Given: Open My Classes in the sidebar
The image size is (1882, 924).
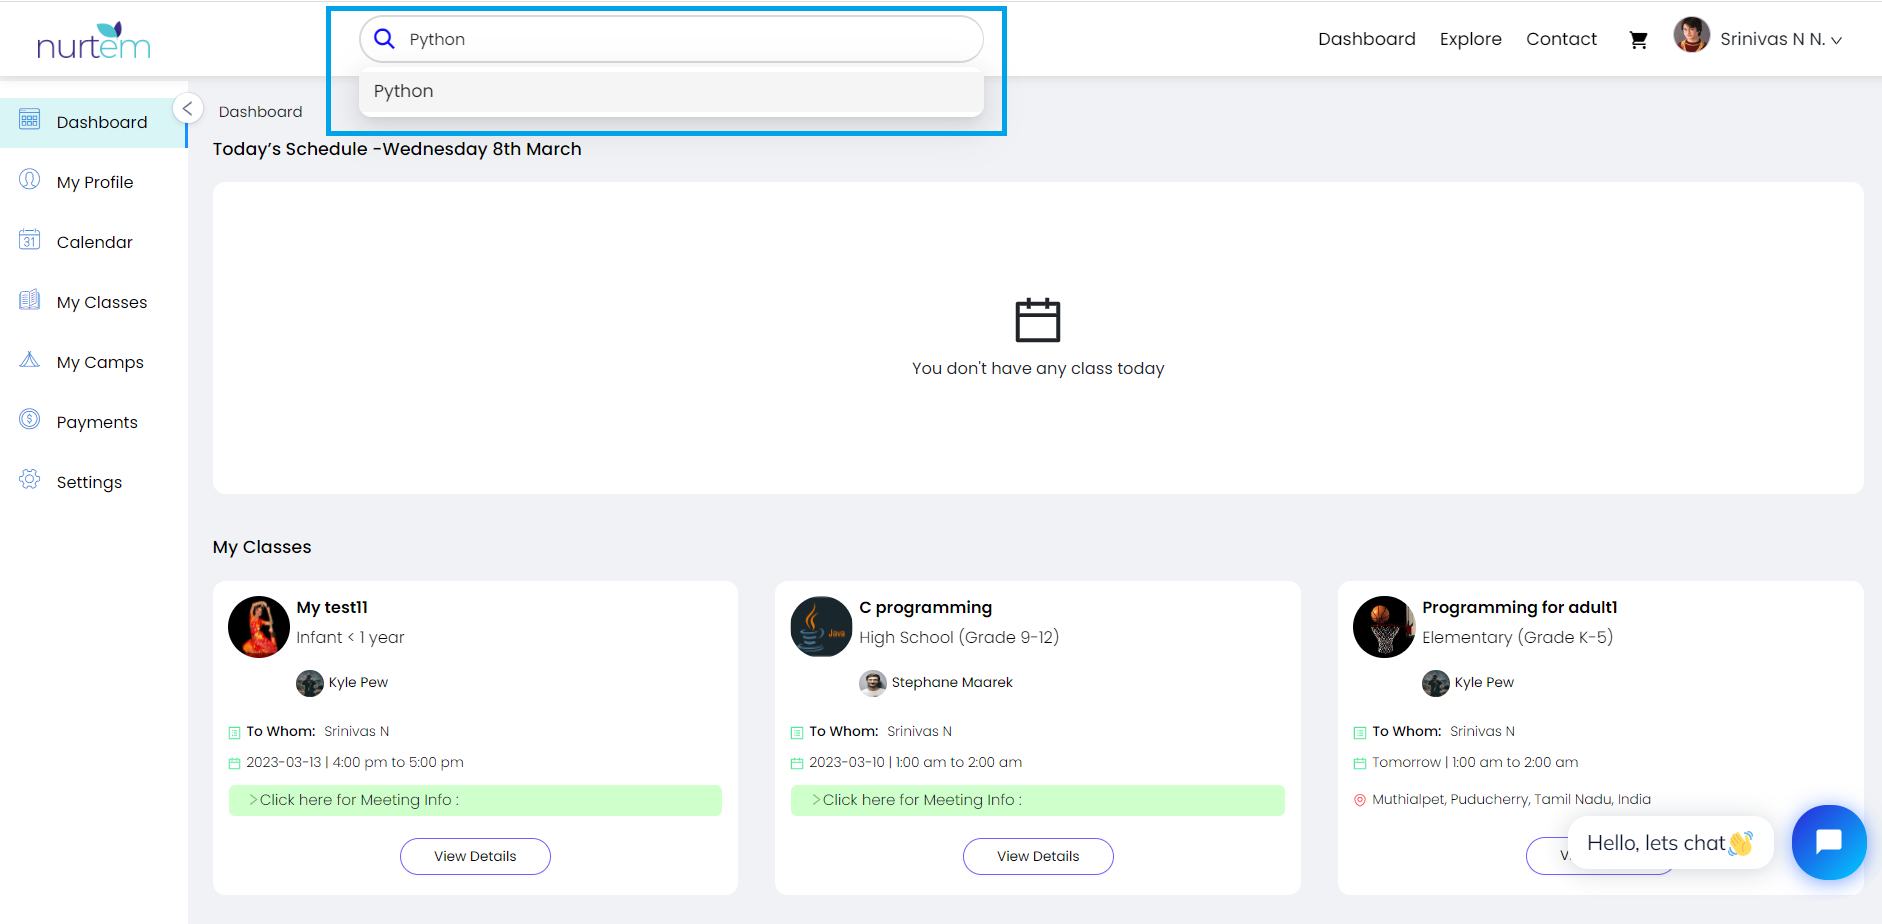Looking at the screenshot, I should click(x=101, y=302).
